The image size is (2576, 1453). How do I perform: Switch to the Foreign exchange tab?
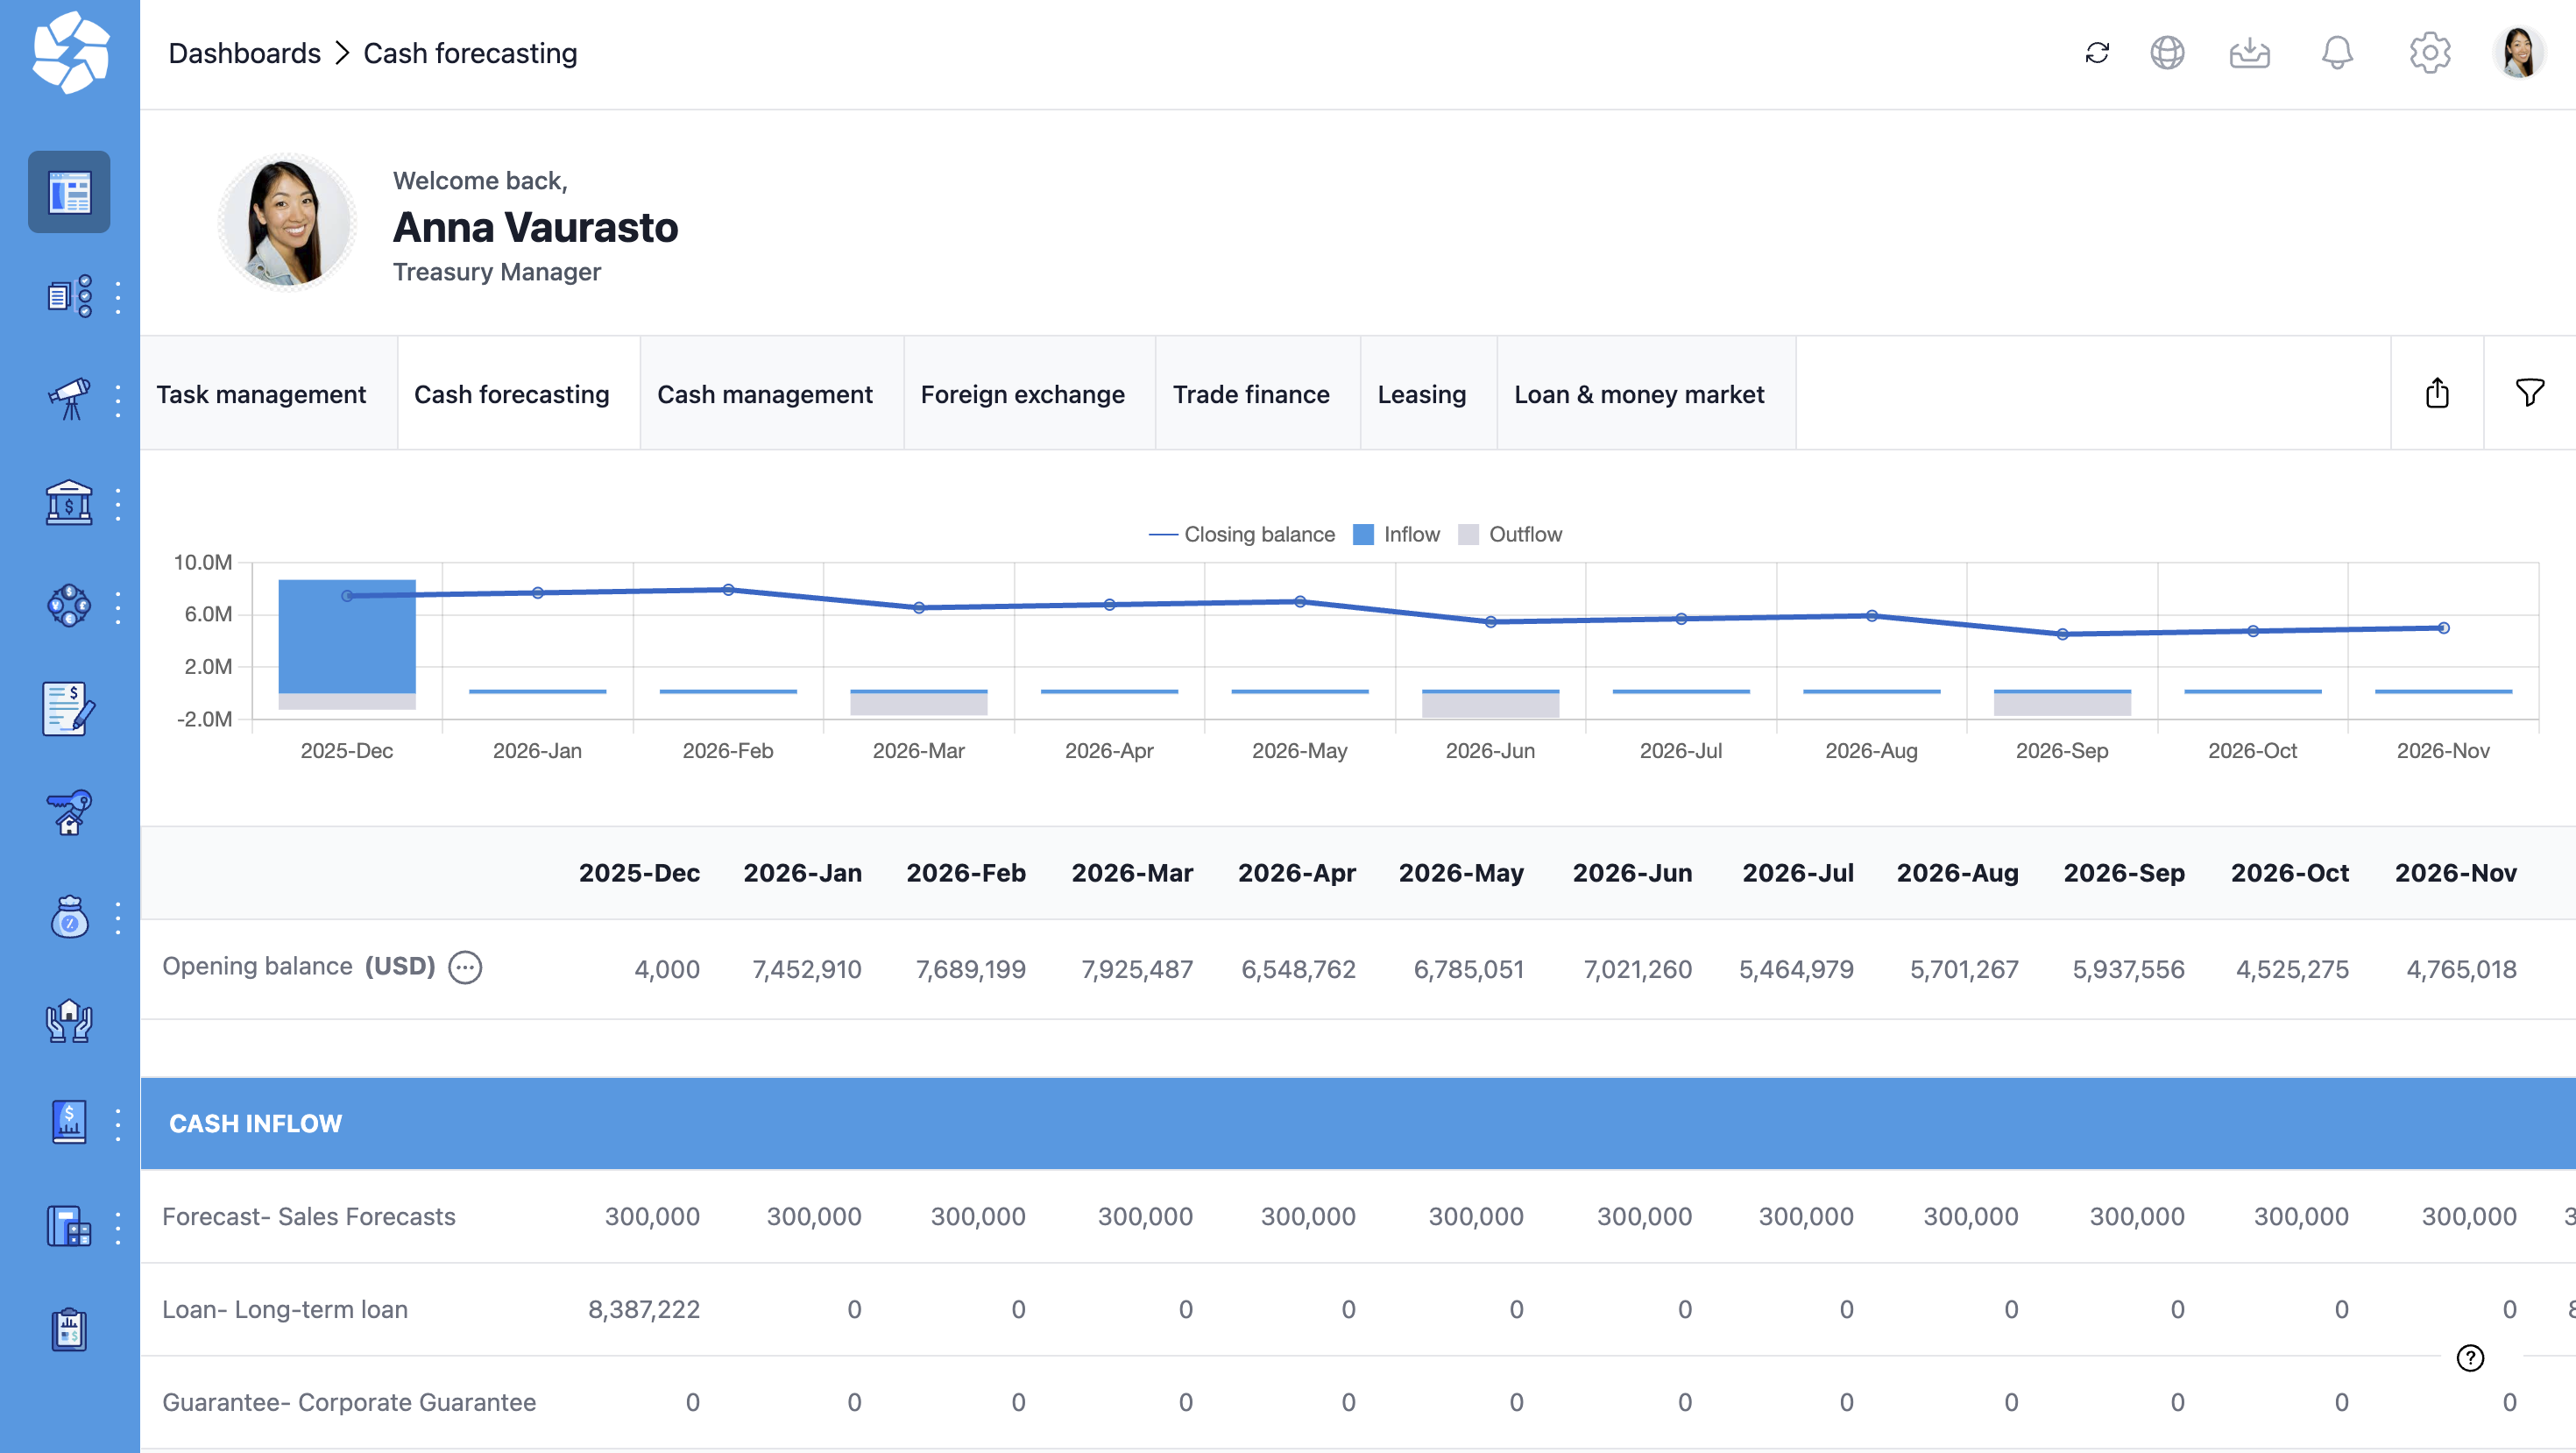[1022, 394]
